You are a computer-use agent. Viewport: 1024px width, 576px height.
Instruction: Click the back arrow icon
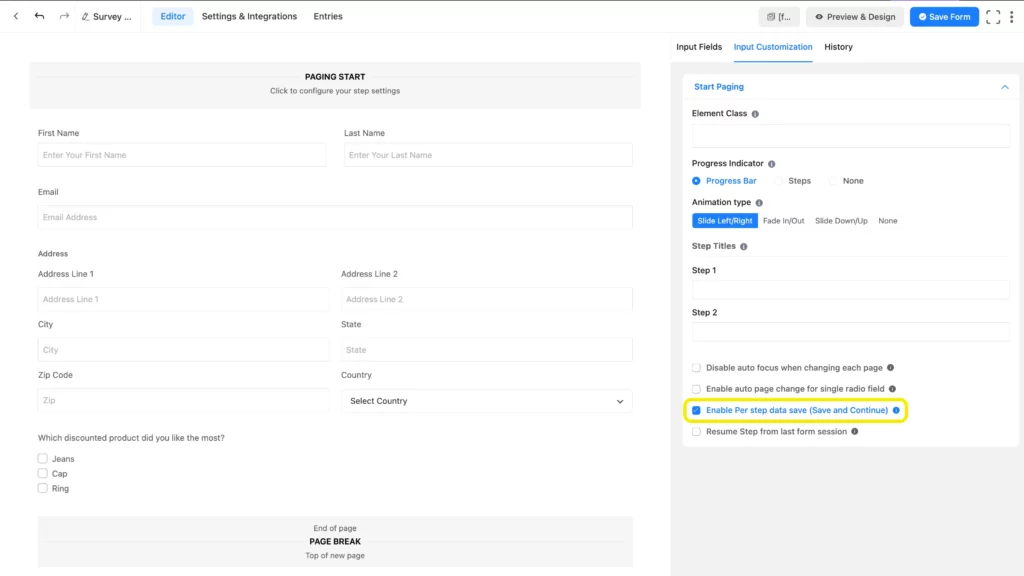16,16
